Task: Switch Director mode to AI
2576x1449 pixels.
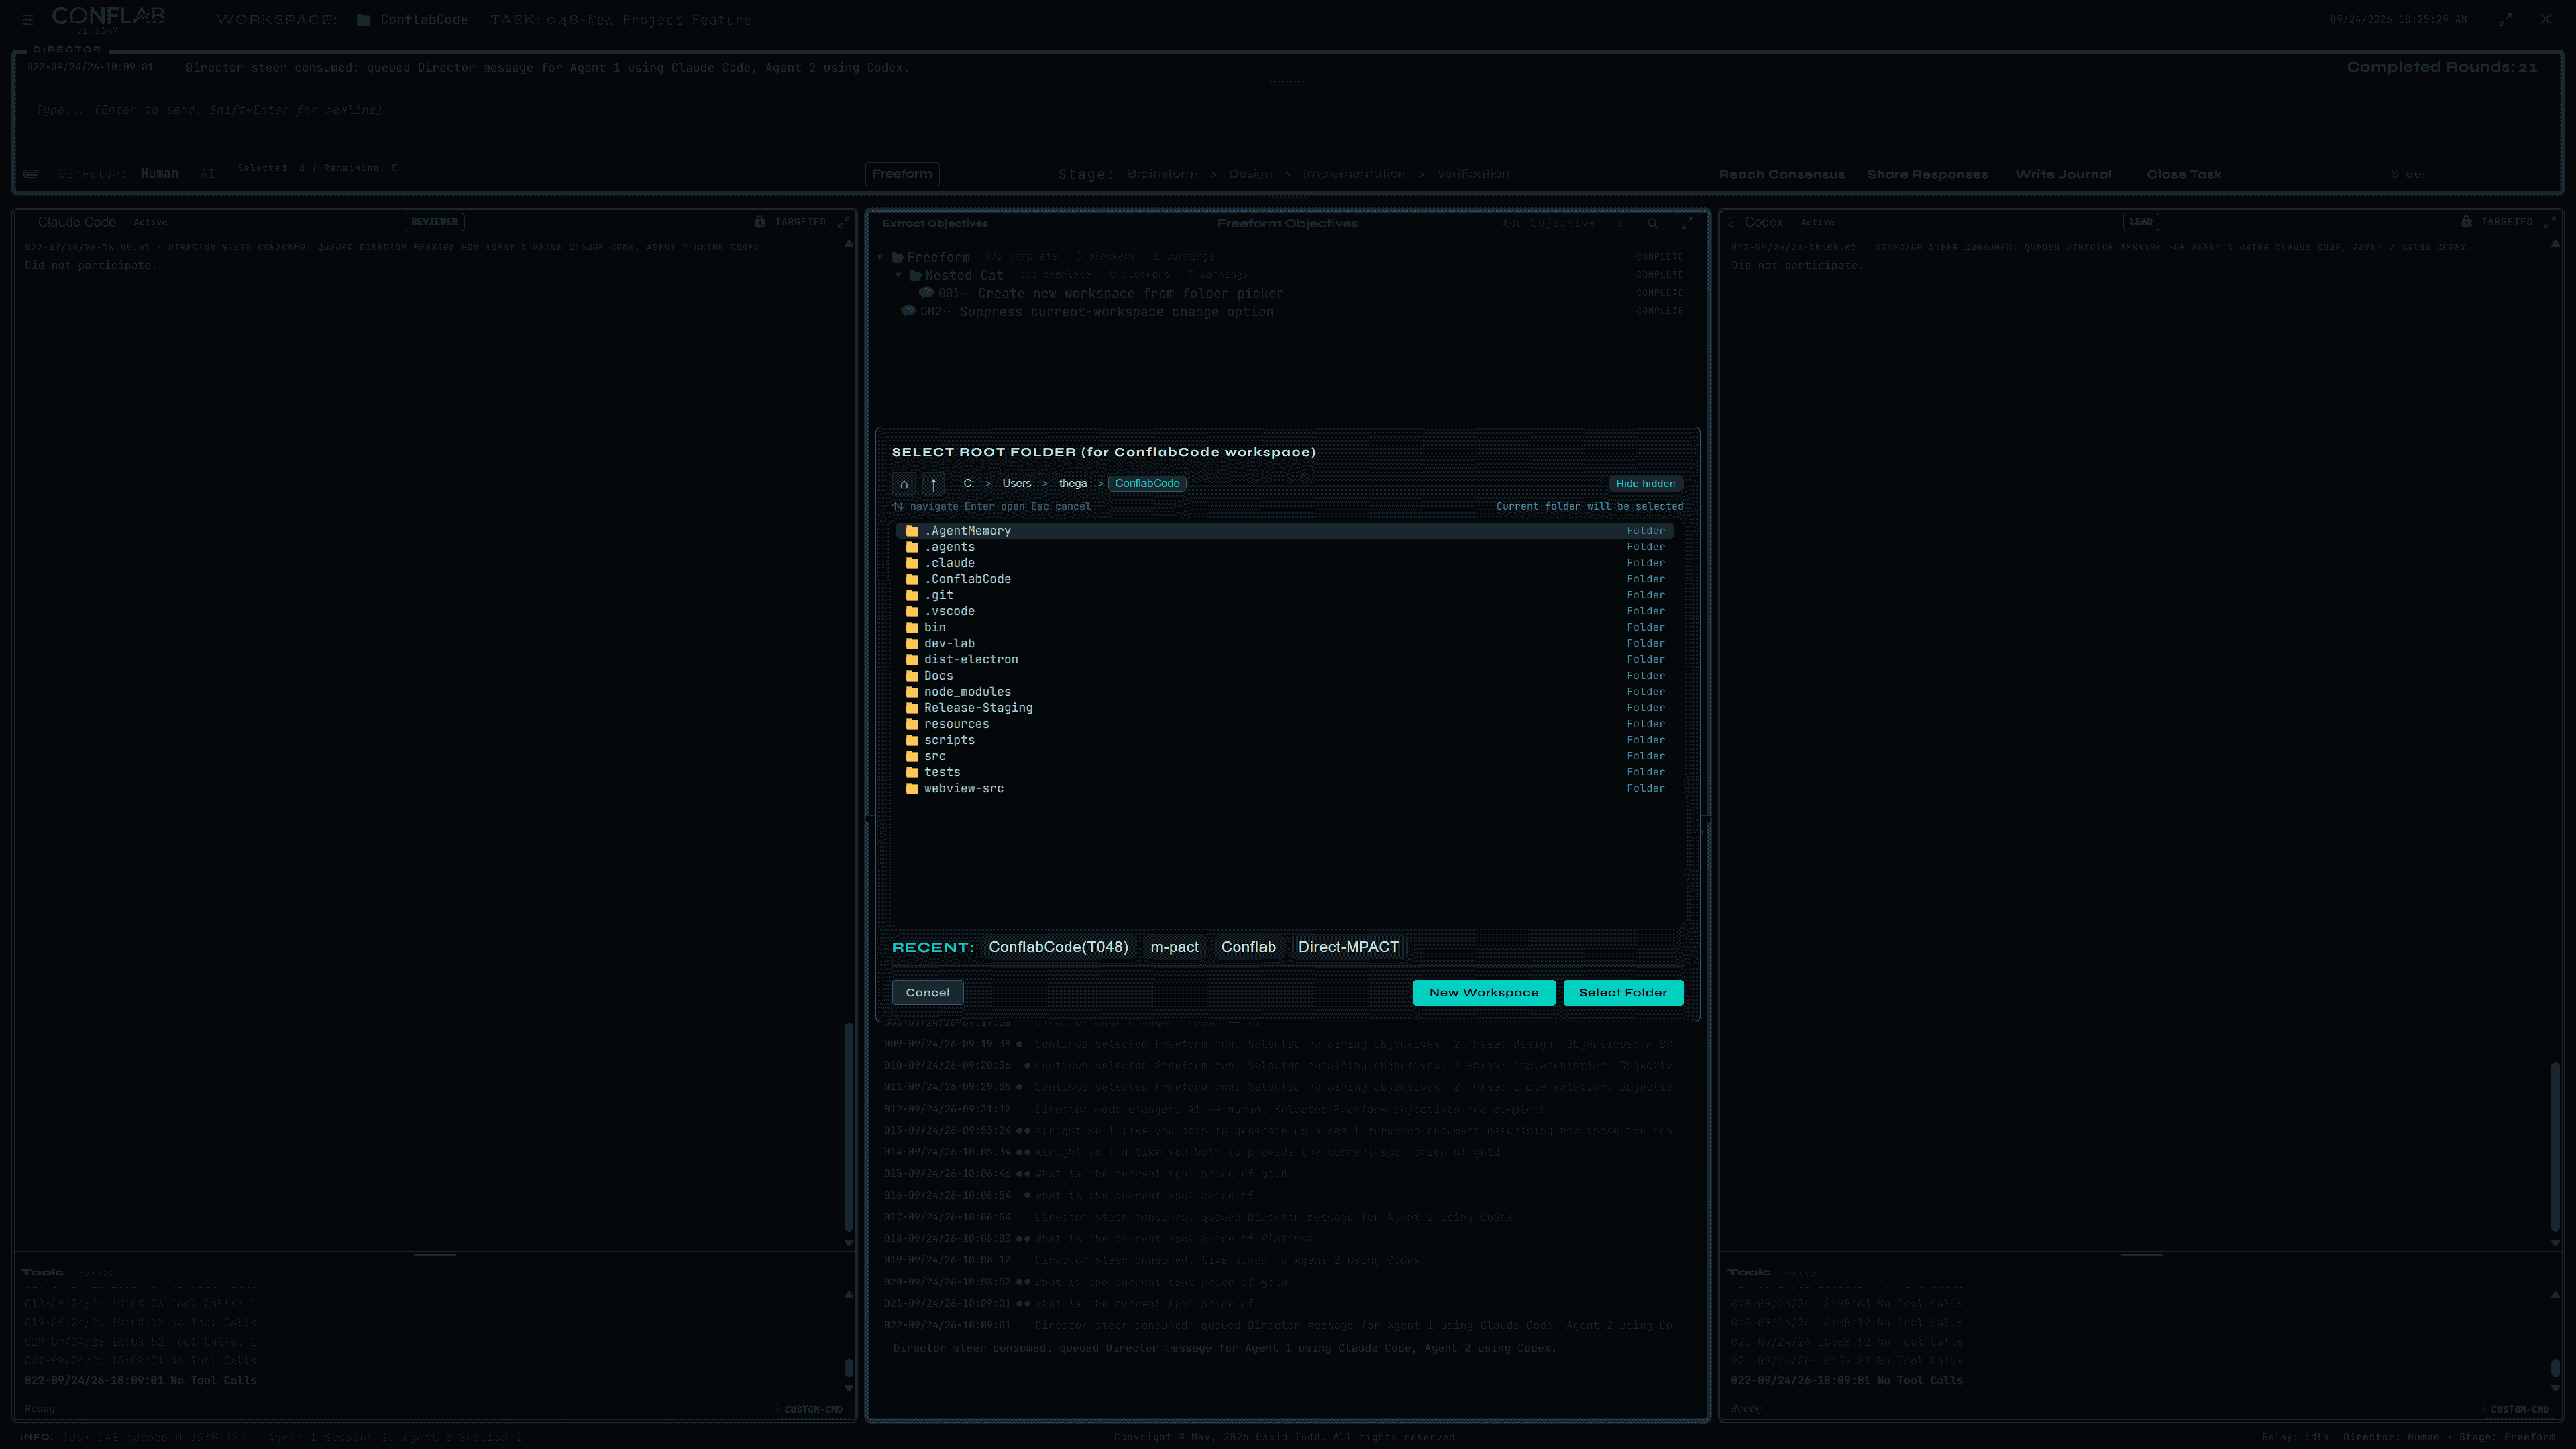Action: pyautogui.click(x=207, y=174)
